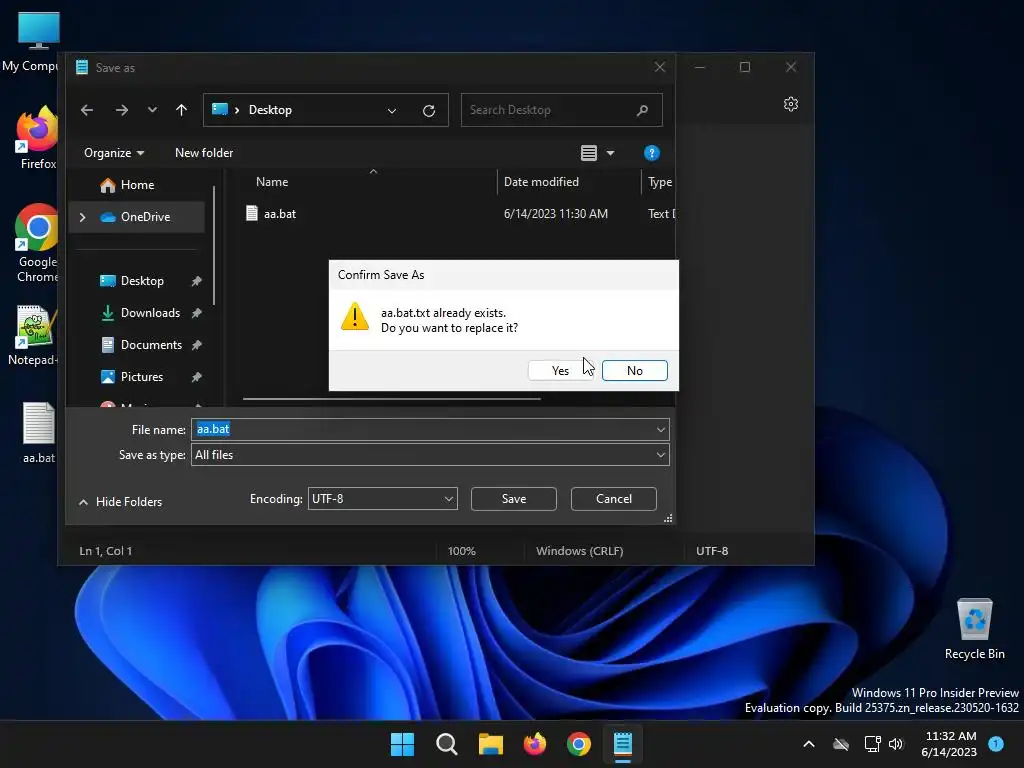Collapse the pane with Hide Folders

120,502
